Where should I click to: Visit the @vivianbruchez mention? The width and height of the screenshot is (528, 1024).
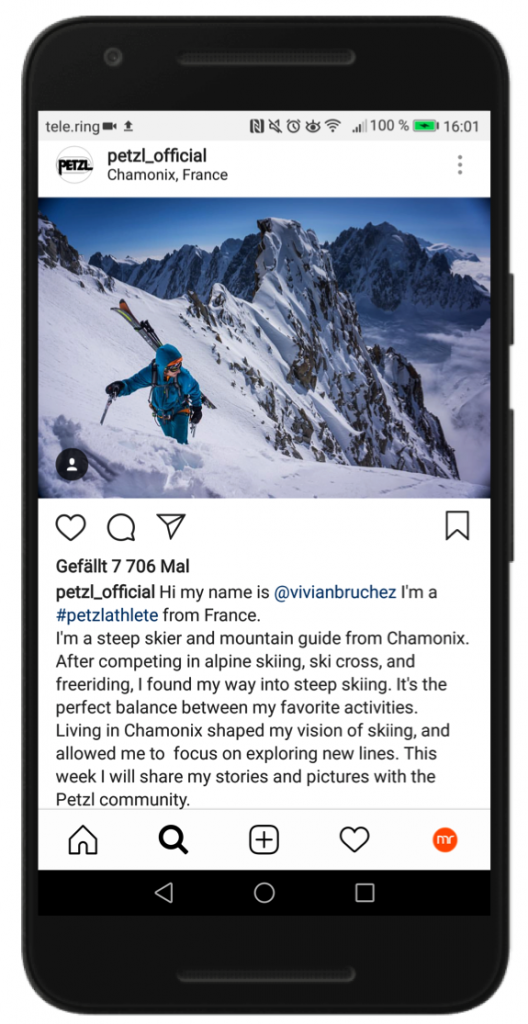click(335, 592)
